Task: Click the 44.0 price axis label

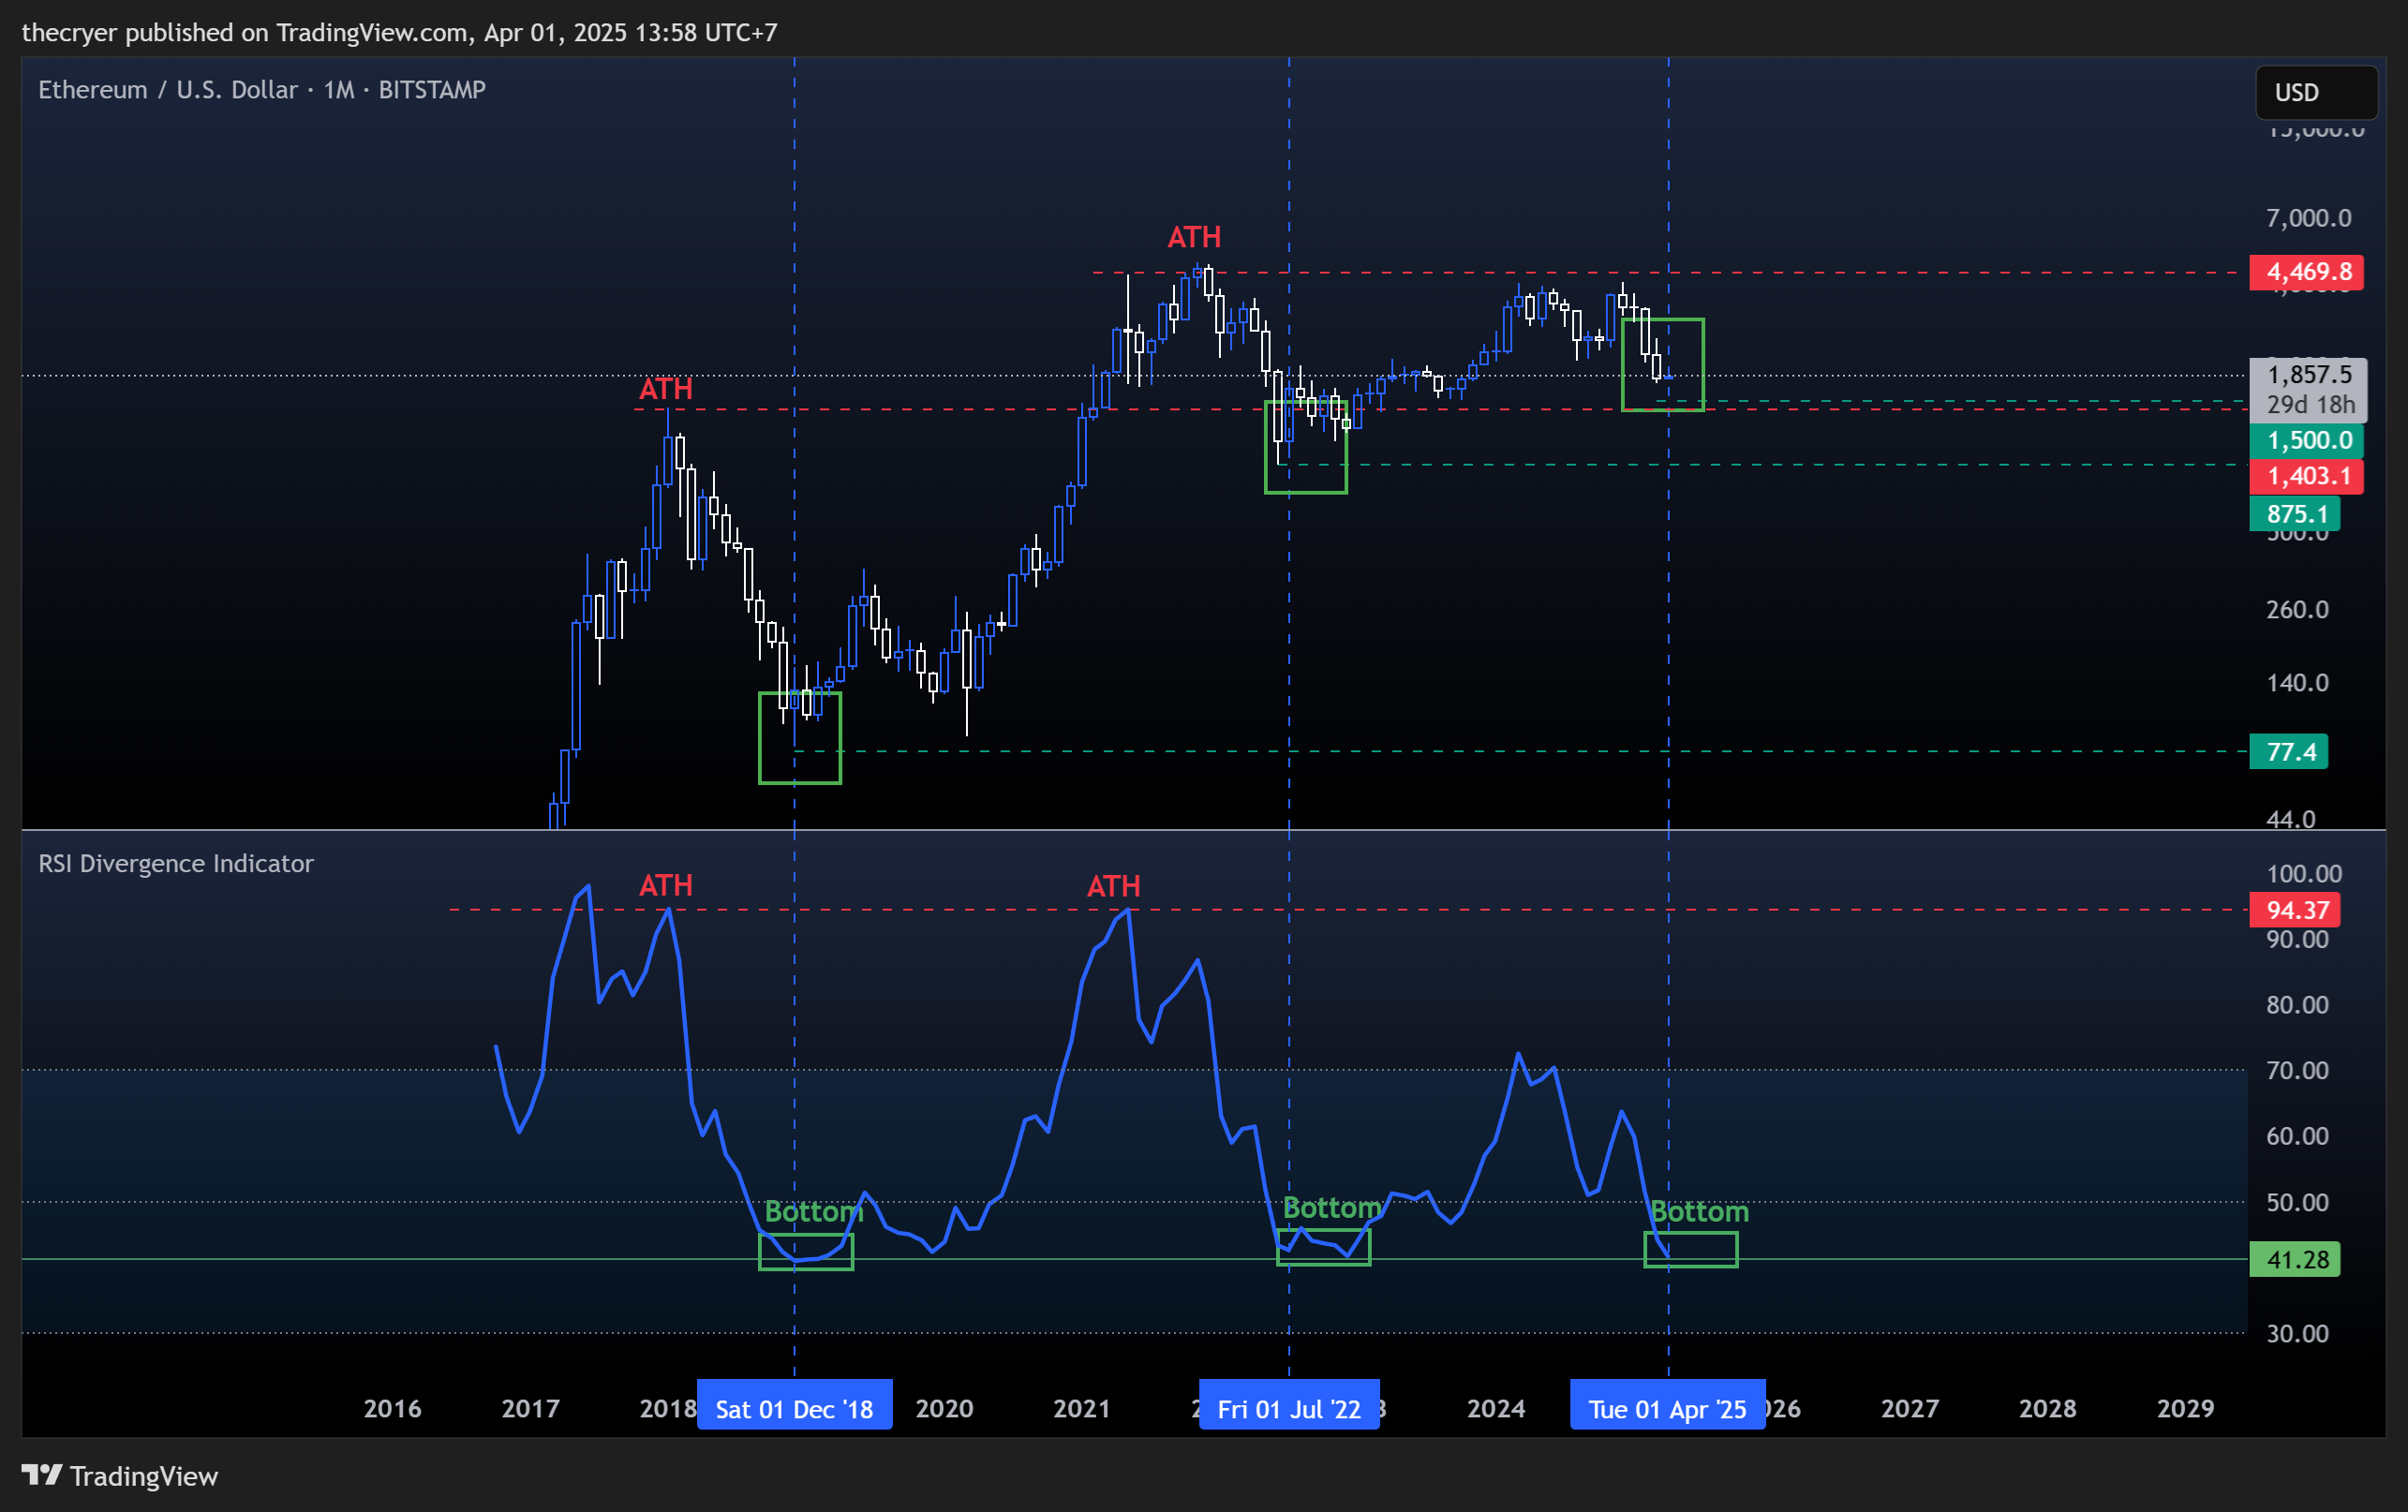Action: click(x=2291, y=819)
